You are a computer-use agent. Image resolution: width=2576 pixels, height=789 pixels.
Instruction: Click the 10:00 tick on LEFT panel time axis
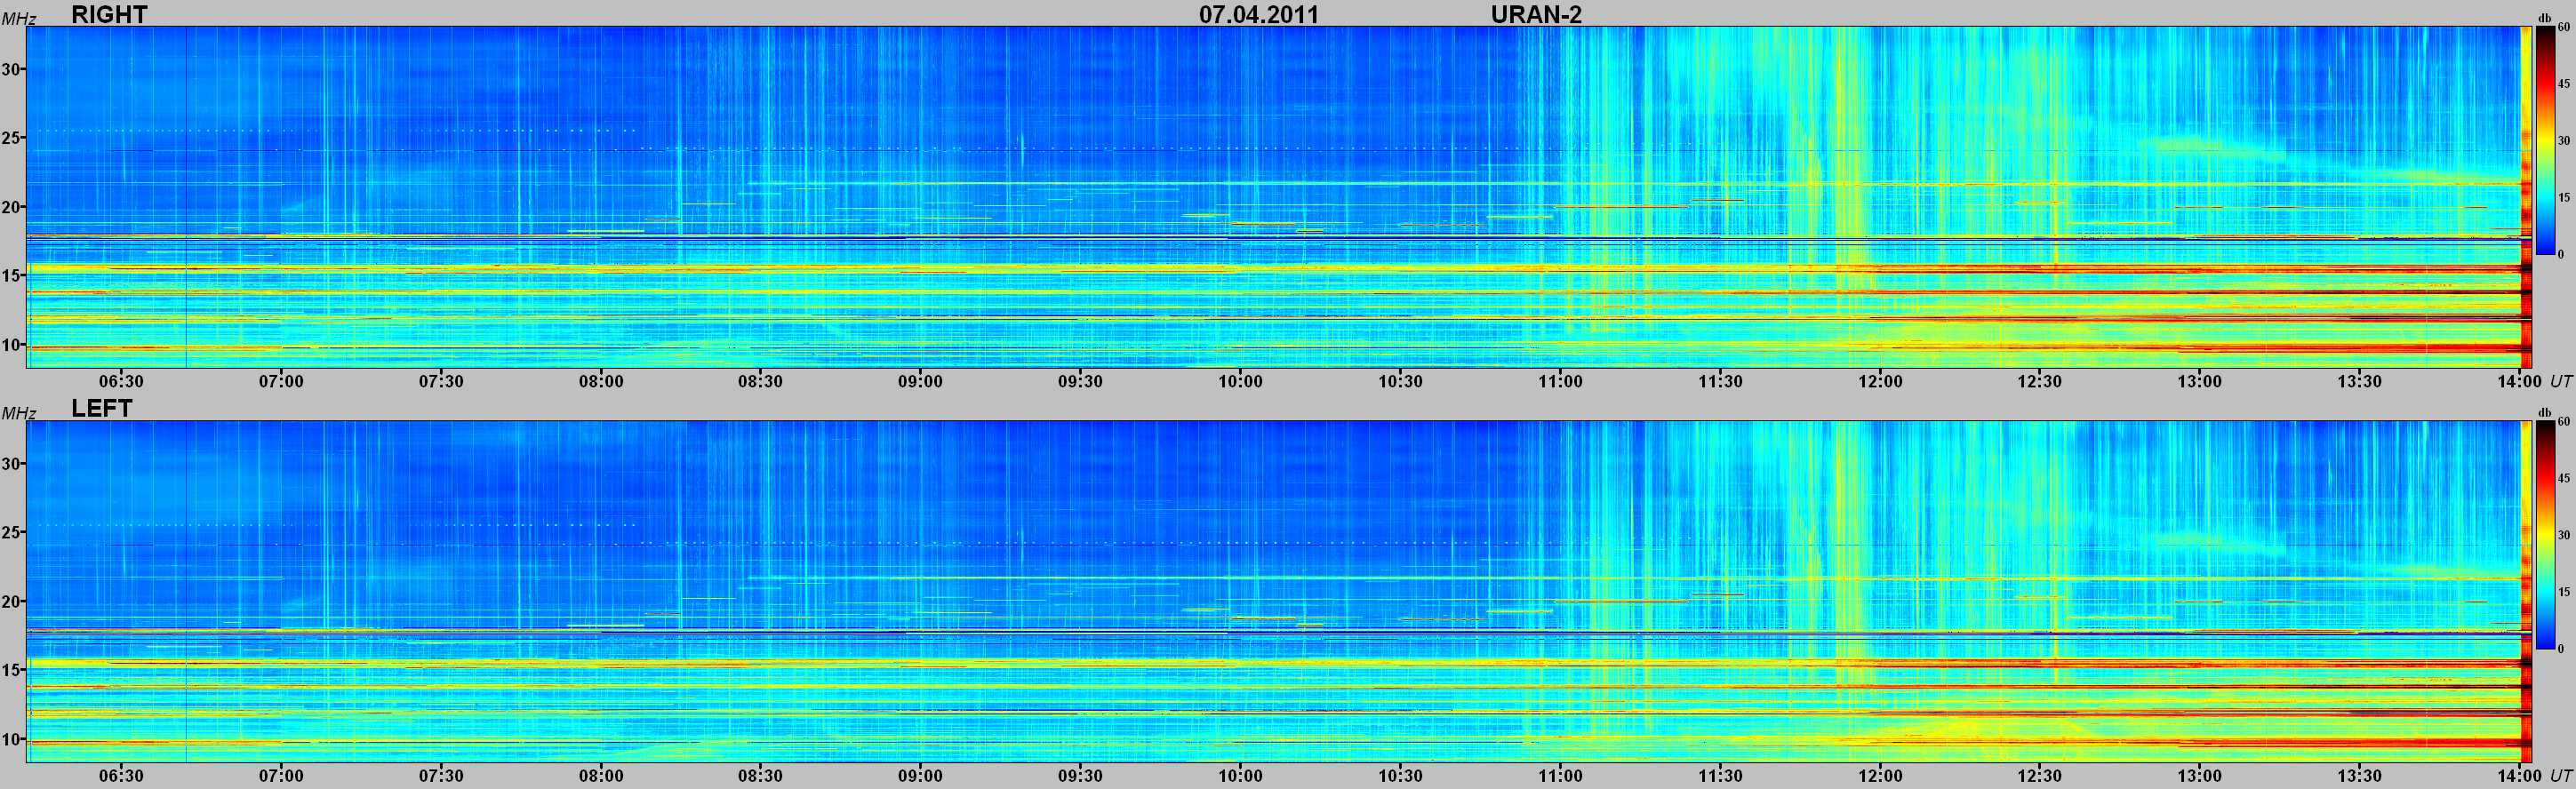click(x=1240, y=775)
